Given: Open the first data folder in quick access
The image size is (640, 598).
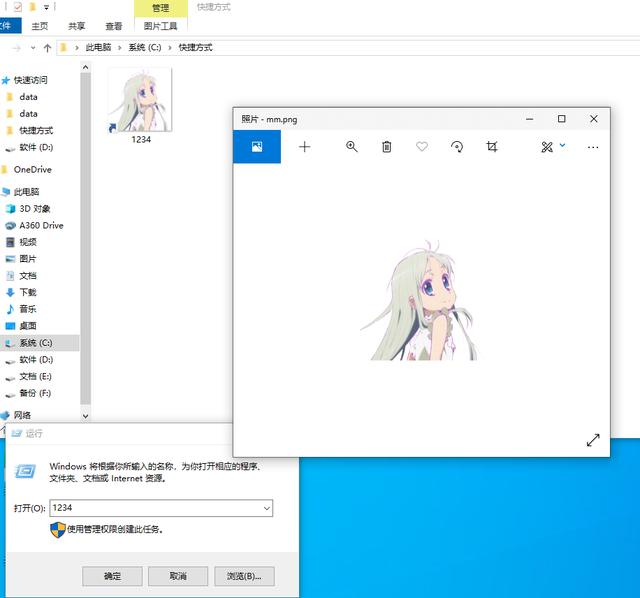Looking at the screenshot, I should pos(28,97).
